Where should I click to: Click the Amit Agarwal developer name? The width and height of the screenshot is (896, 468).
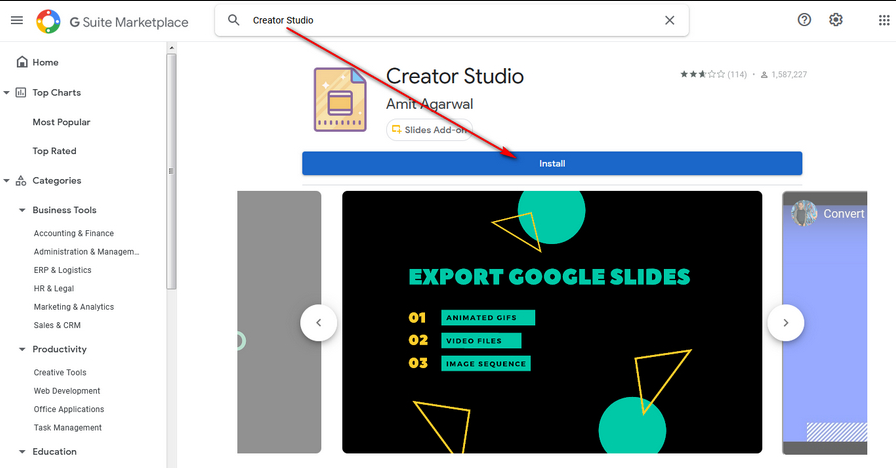tap(429, 104)
